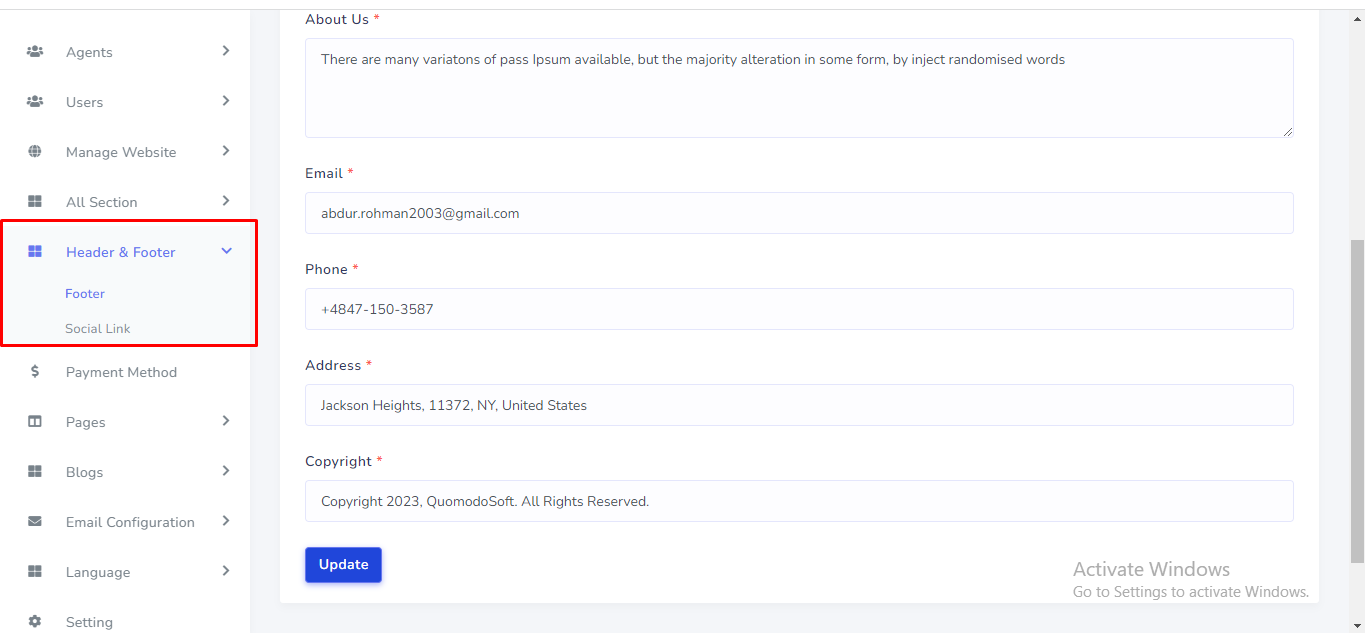Click the Agents group icon in the sidebar
1365x633 pixels.
(35, 51)
